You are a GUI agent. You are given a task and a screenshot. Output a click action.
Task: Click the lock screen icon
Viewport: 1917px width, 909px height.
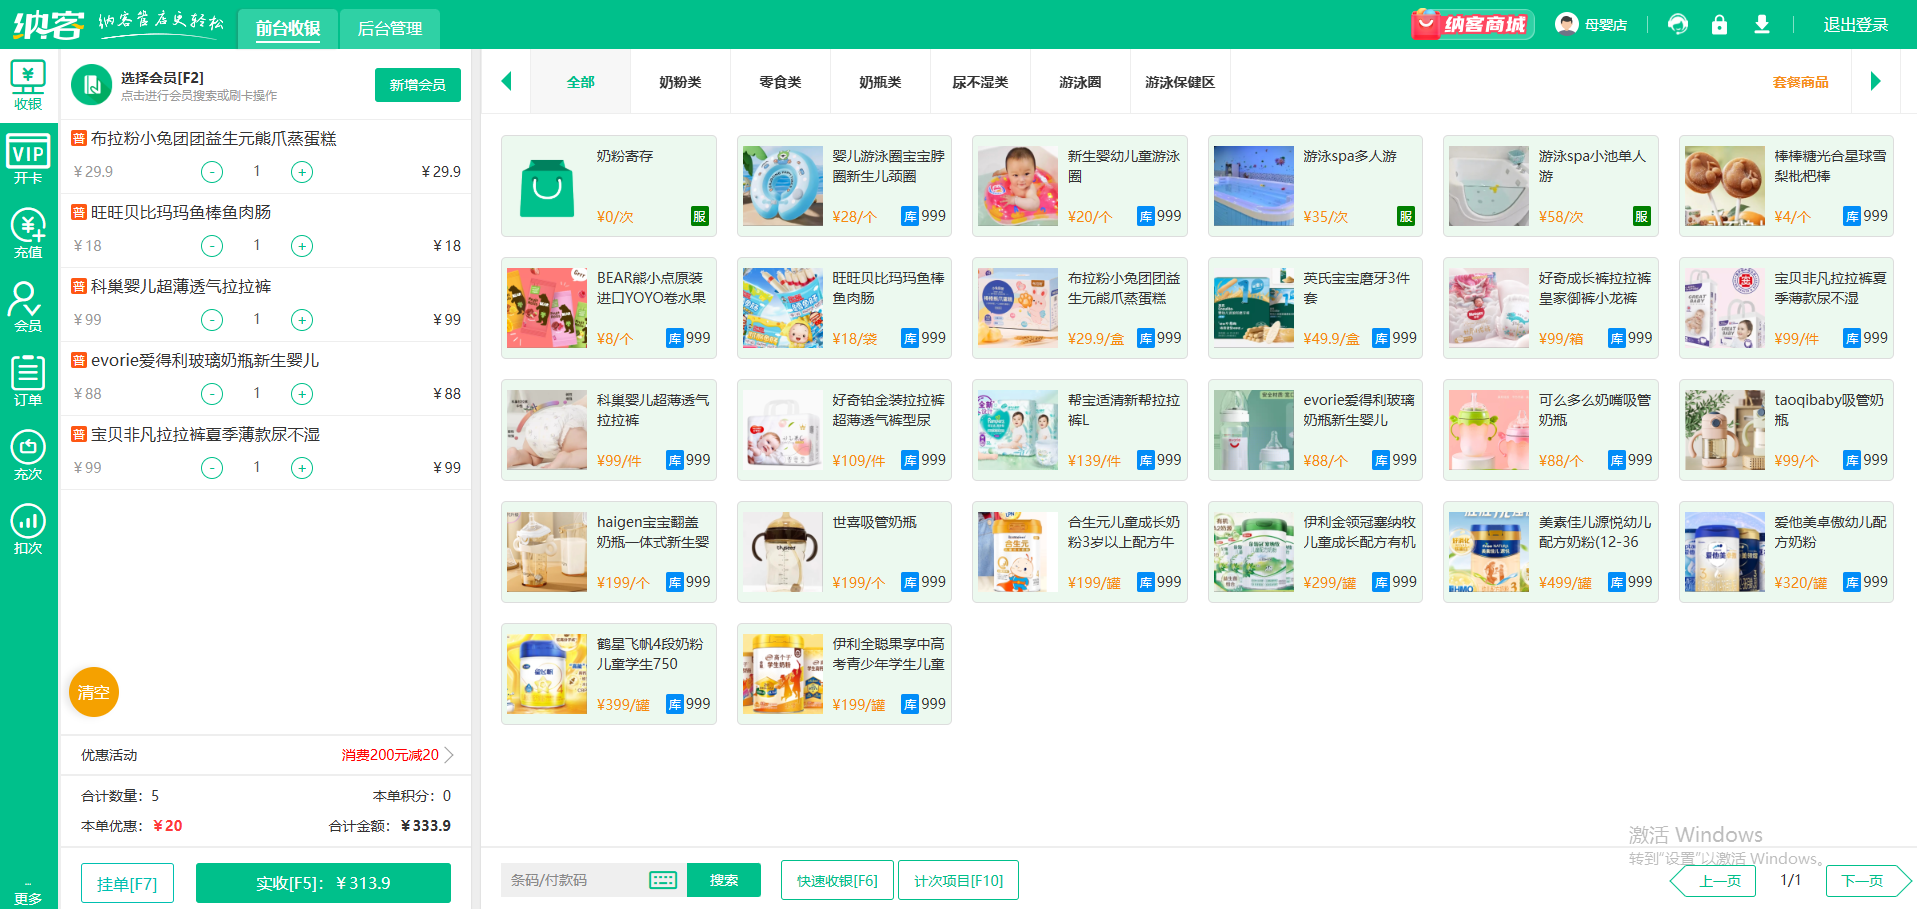pyautogui.click(x=1719, y=24)
